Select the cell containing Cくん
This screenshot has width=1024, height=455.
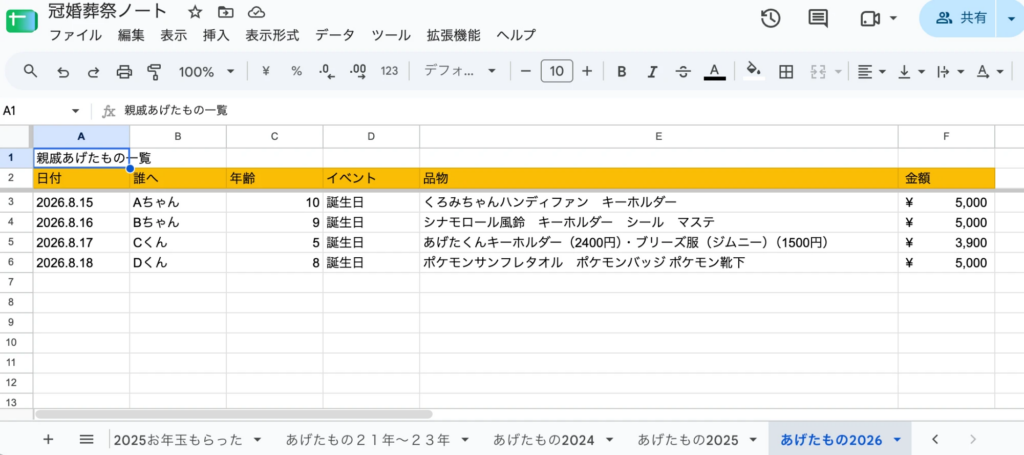click(x=178, y=243)
